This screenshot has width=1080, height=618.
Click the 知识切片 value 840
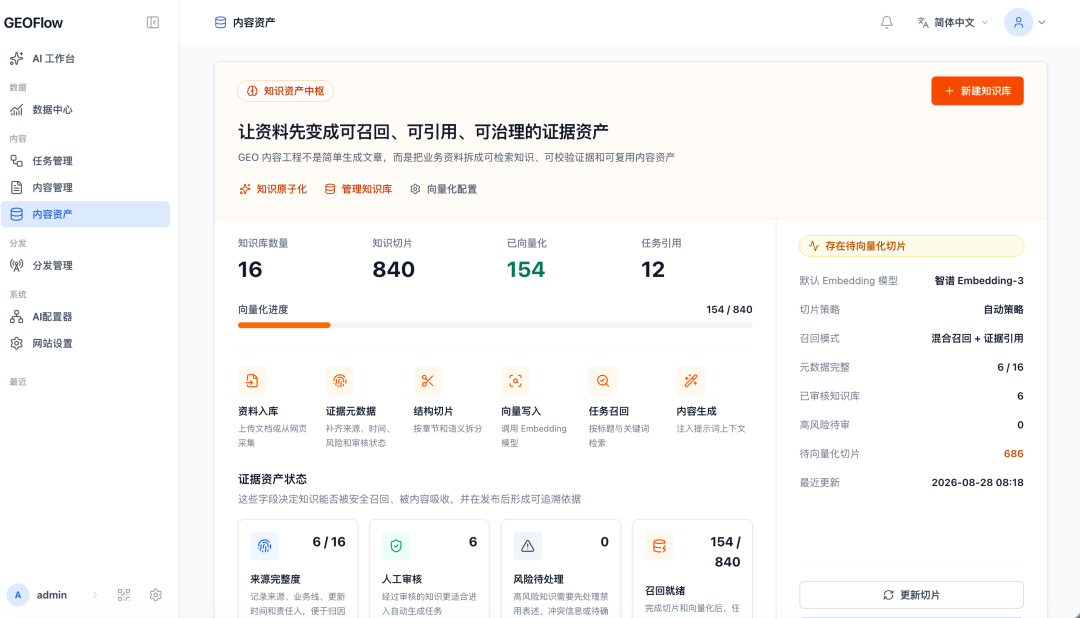393,269
